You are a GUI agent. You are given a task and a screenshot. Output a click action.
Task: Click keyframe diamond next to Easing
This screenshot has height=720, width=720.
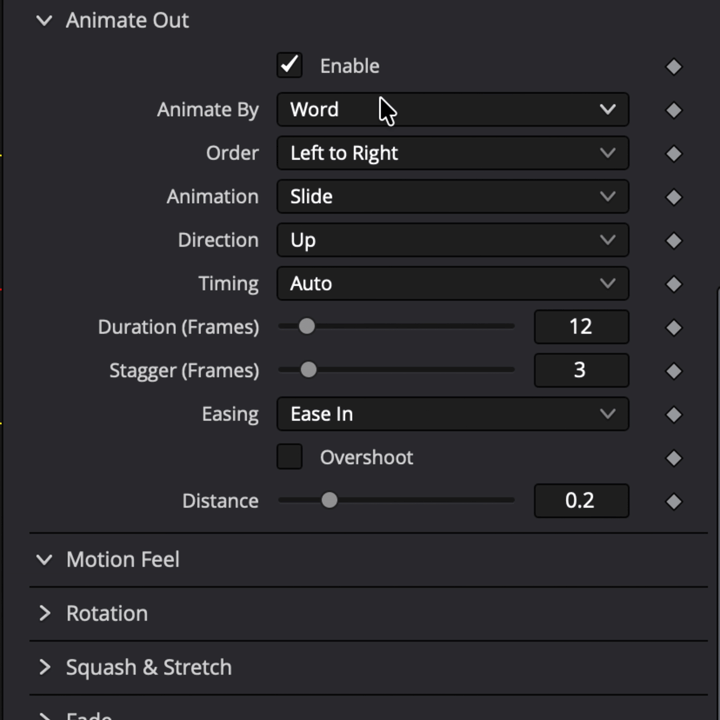click(674, 415)
